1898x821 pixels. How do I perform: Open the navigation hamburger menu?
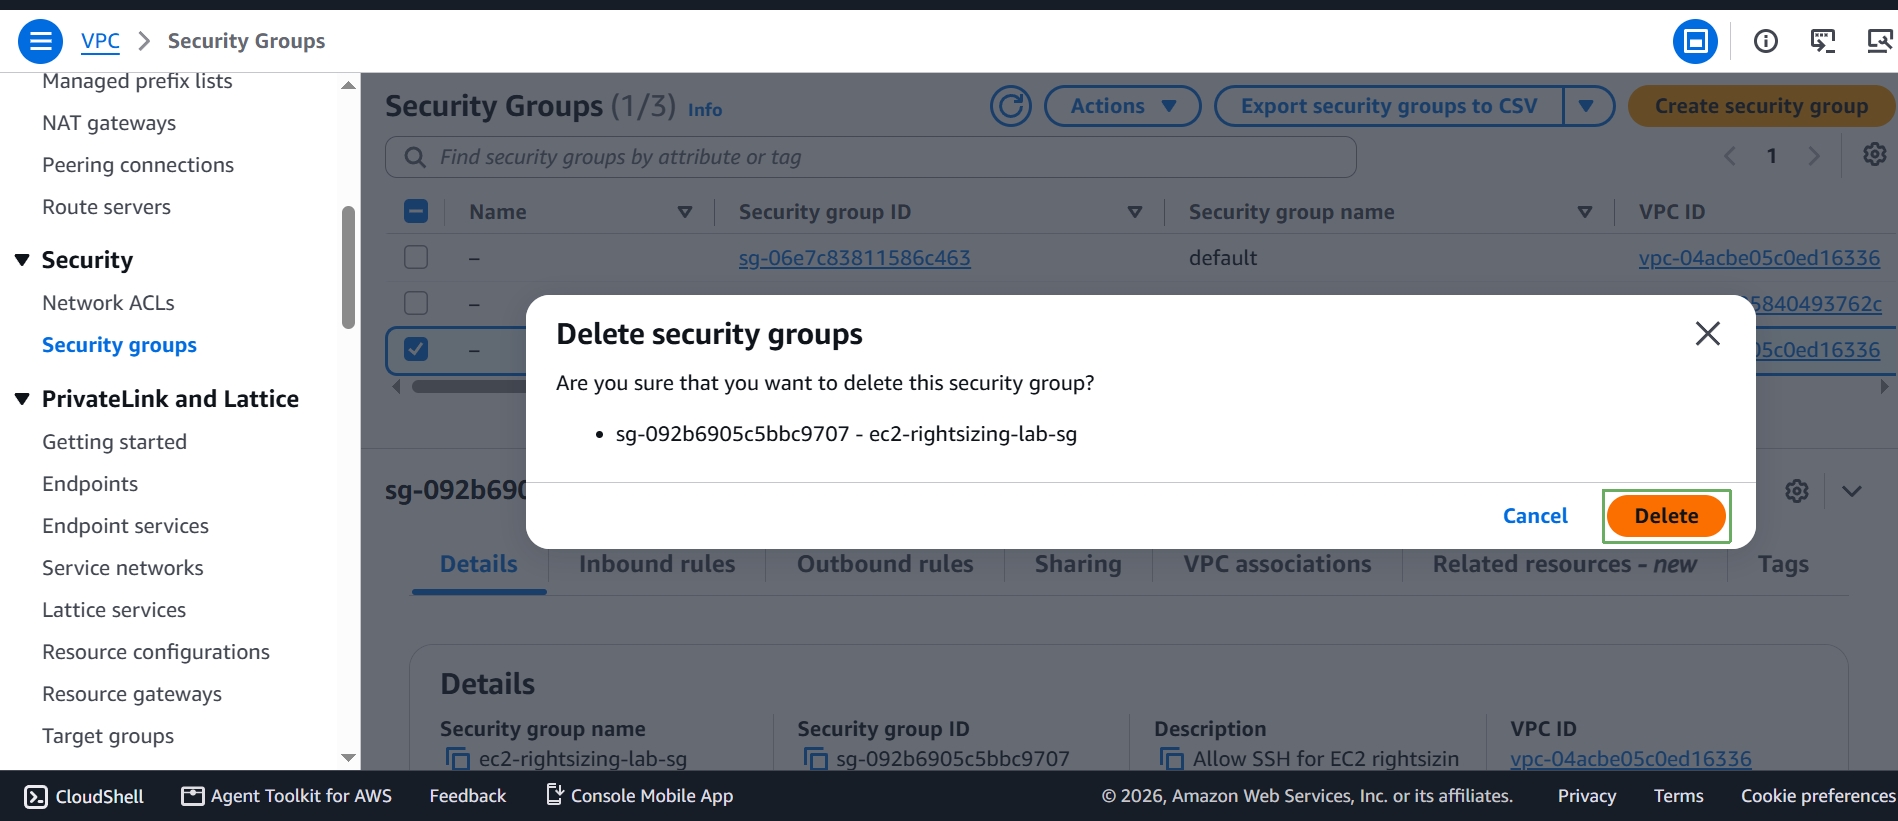click(41, 41)
